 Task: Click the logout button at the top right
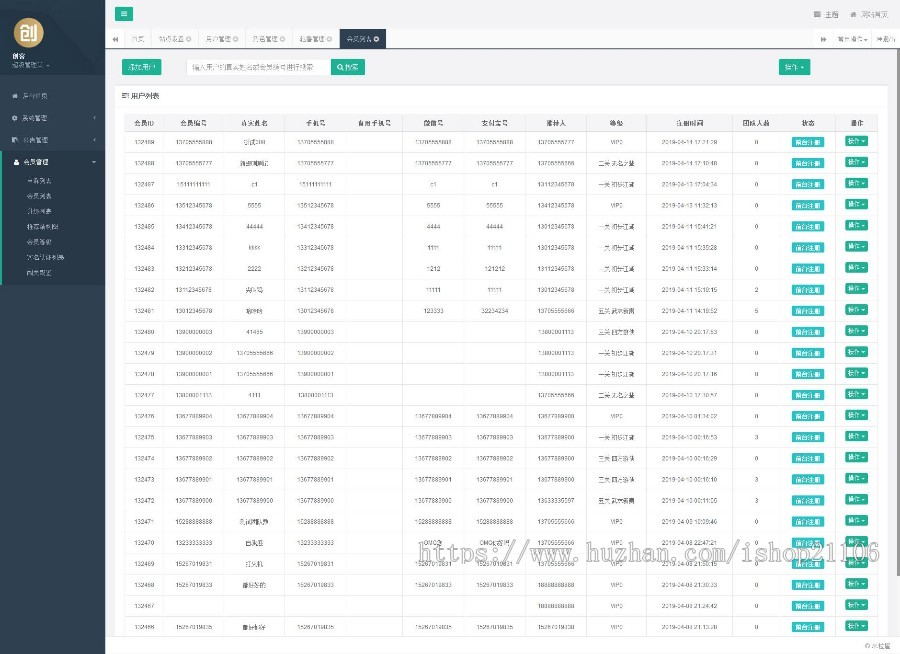click(x=886, y=39)
